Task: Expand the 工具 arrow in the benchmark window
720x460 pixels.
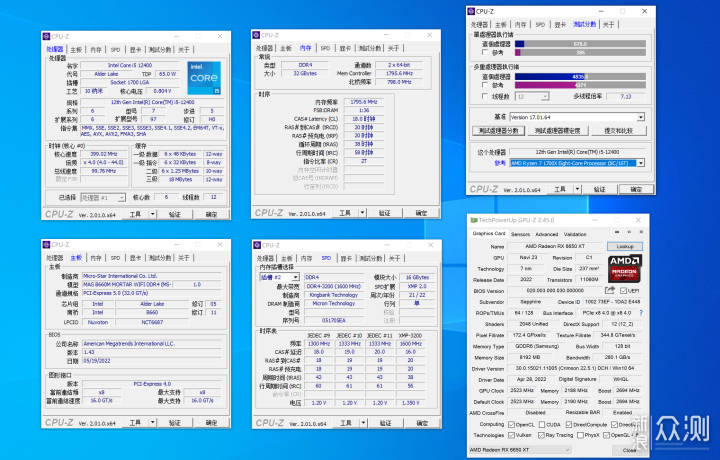Action: pos(578,189)
